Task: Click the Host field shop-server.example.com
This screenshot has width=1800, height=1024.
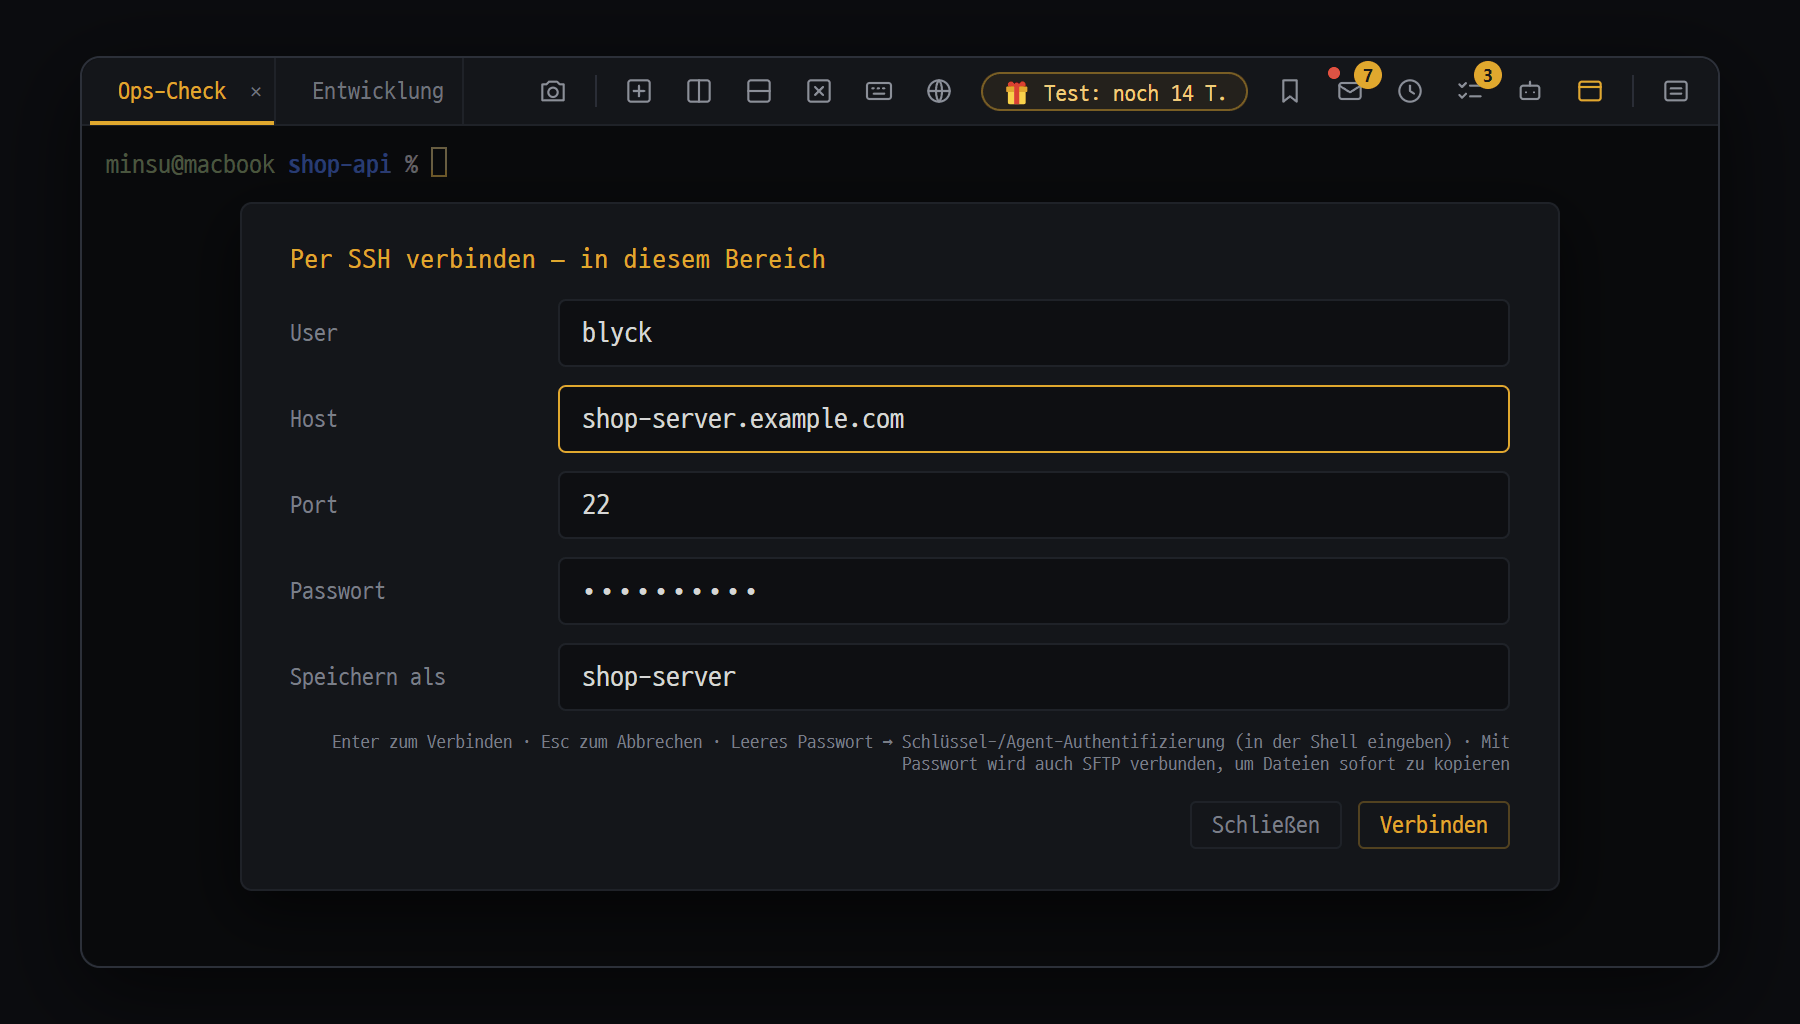Action: (1034, 419)
